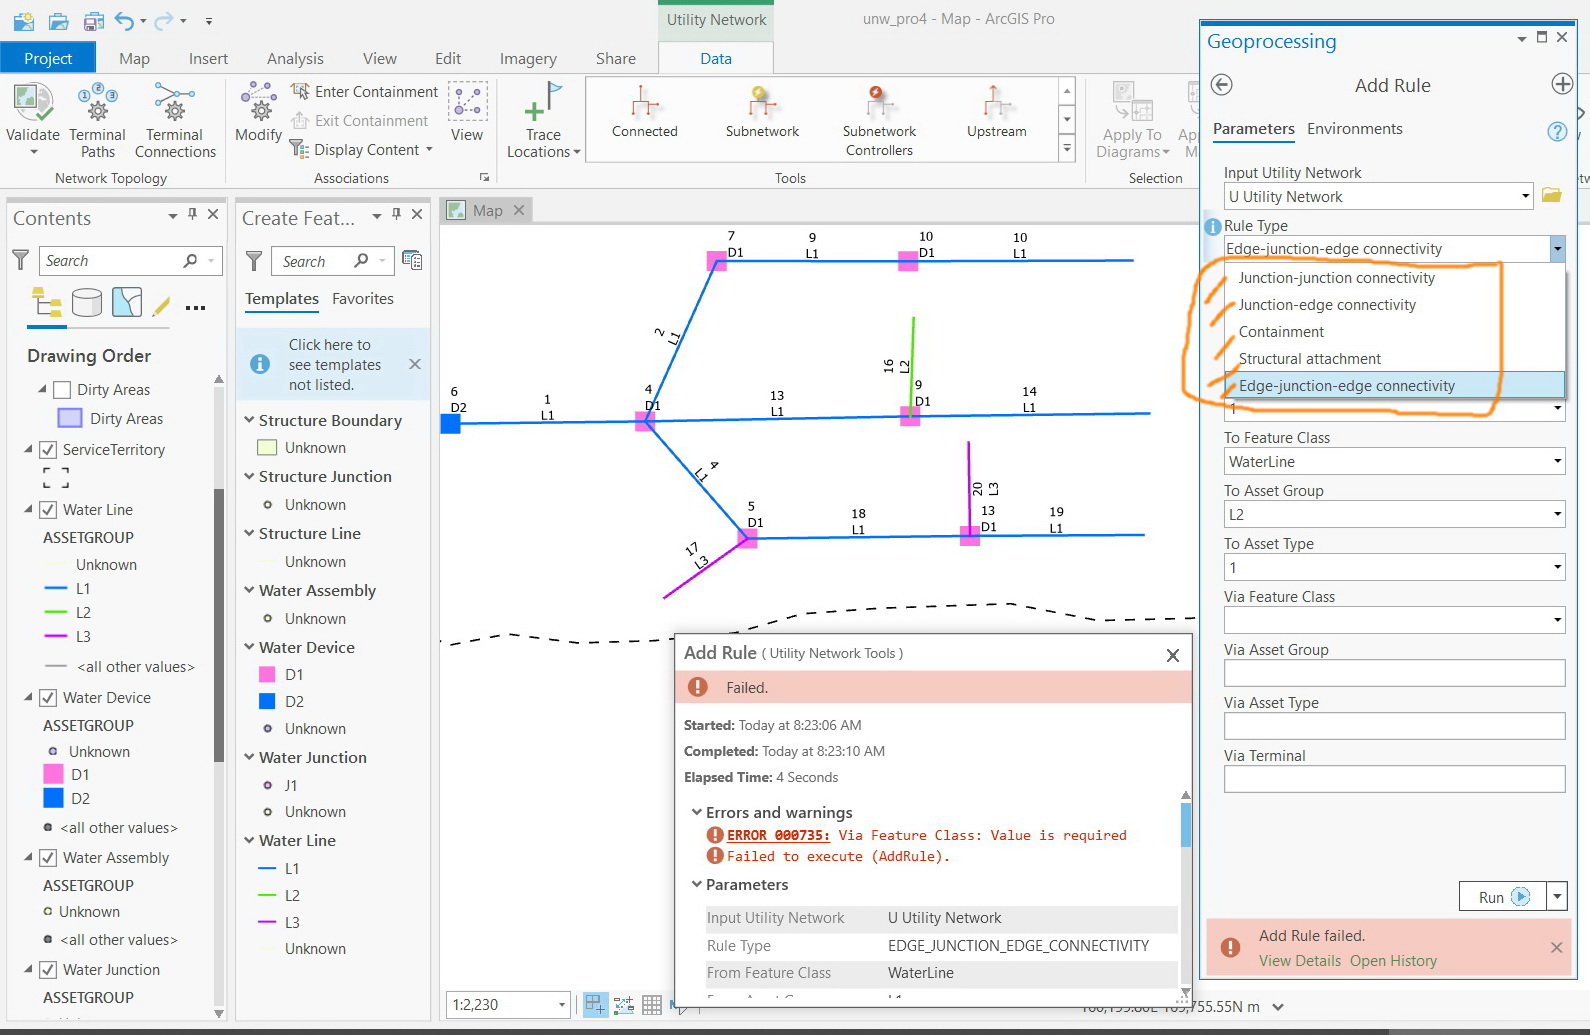Dismiss the Add Rule failed banner
The image size is (1590, 1035).
tap(1556, 947)
